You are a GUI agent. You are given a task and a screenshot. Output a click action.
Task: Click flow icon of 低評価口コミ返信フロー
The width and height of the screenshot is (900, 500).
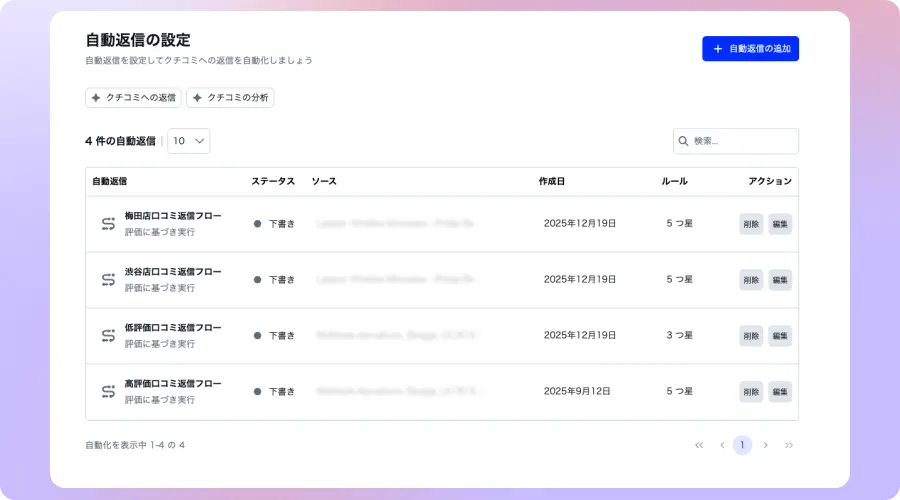[108, 335]
